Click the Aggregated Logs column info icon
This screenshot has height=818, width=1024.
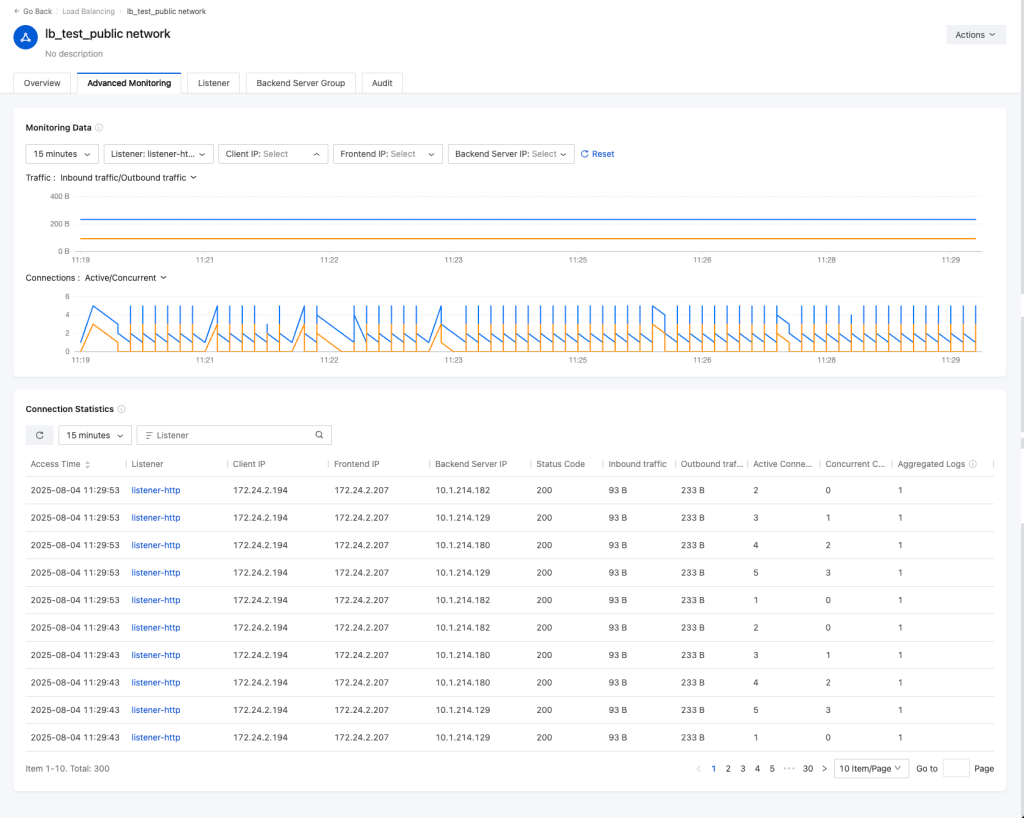[x=971, y=464]
